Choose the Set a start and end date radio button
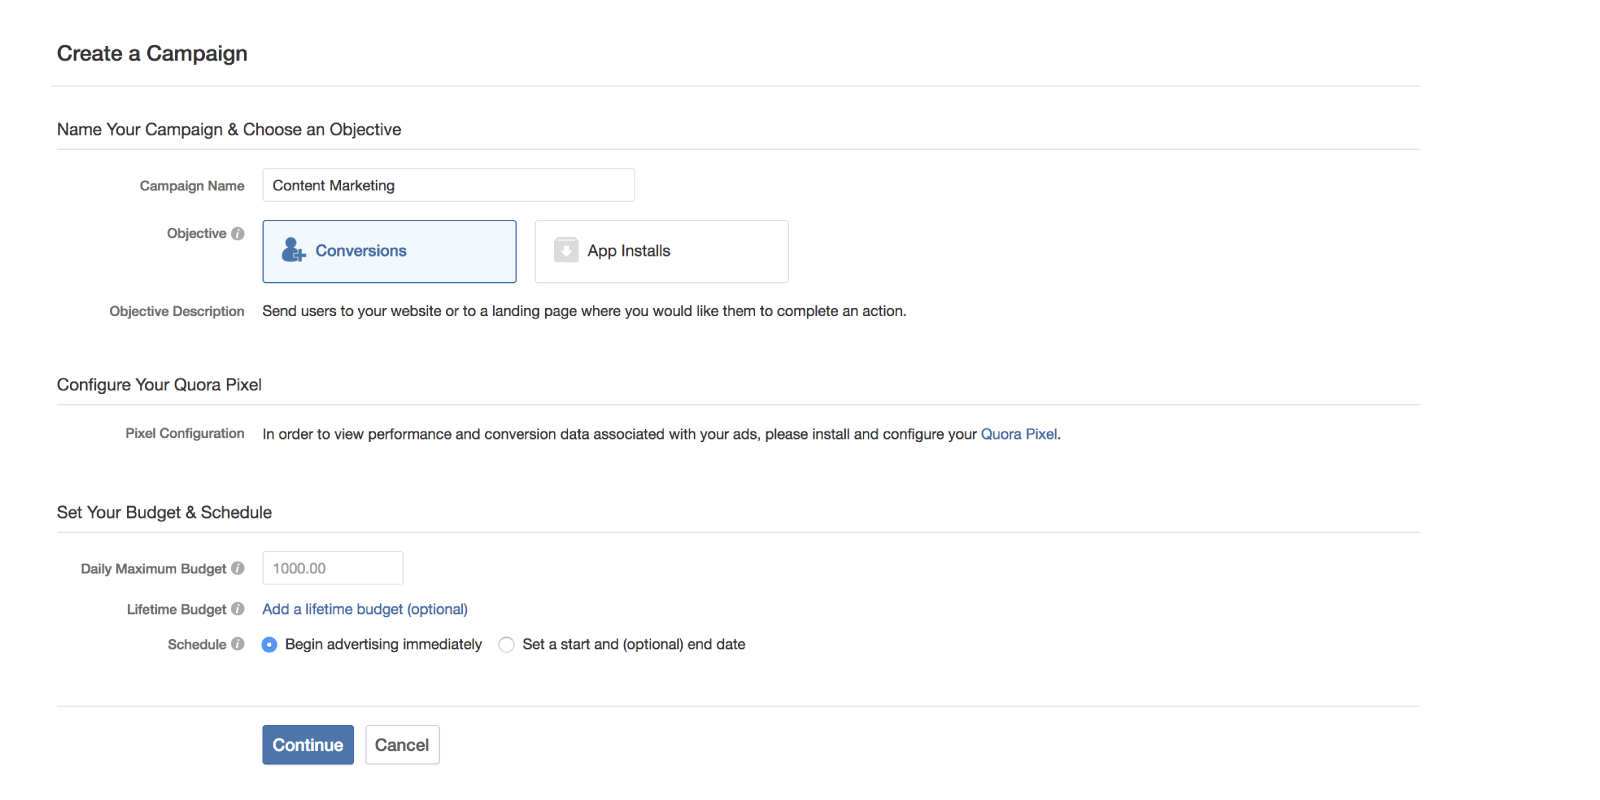 click(506, 645)
